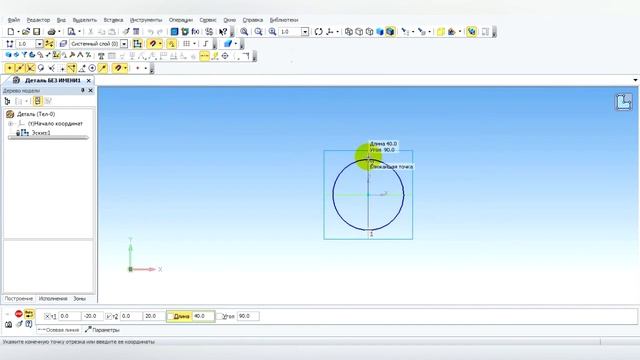Expand the Начало координат tree node

[x=11, y=123]
